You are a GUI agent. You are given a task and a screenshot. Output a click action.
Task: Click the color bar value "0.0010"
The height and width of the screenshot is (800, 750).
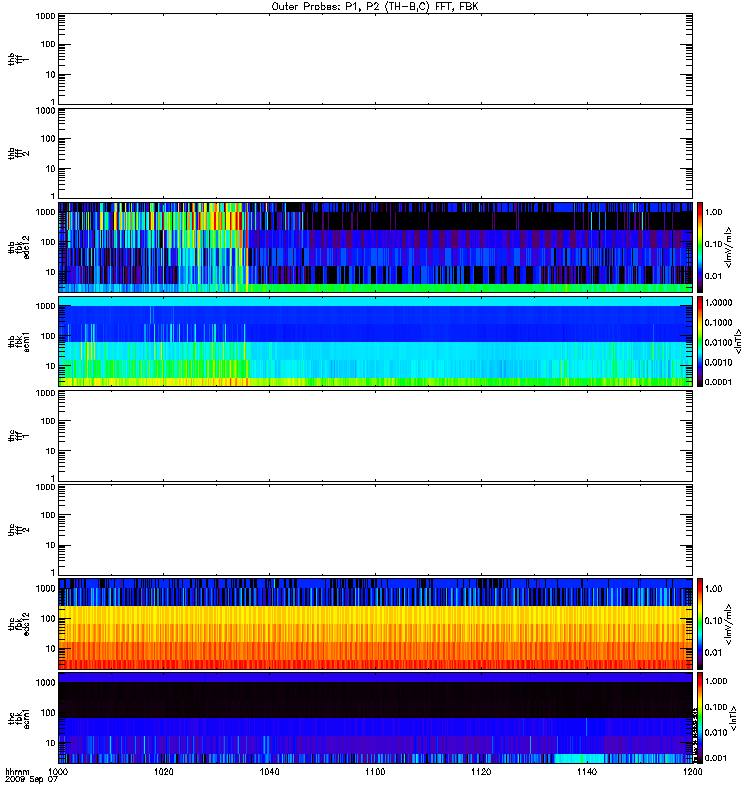(x=718, y=362)
